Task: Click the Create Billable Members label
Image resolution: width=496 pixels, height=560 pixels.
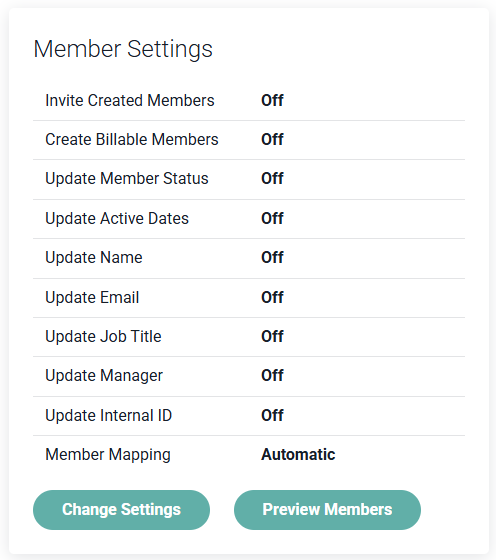Action: click(x=131, y=139)
